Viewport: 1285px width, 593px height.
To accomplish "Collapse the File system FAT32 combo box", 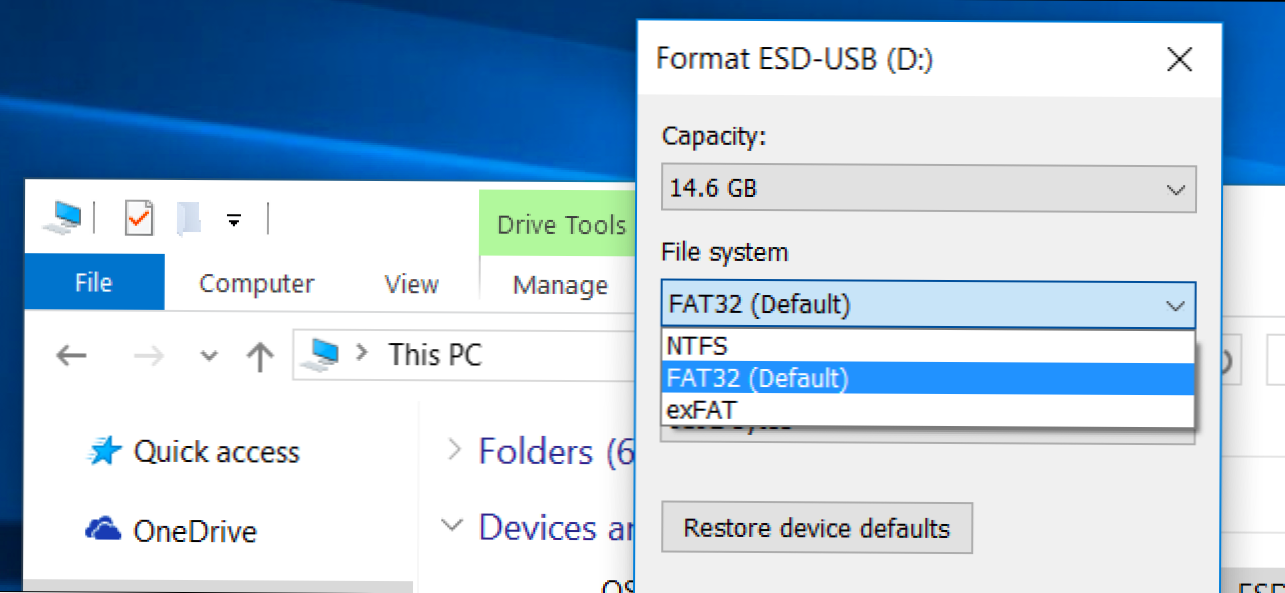I will (1175, 306).
